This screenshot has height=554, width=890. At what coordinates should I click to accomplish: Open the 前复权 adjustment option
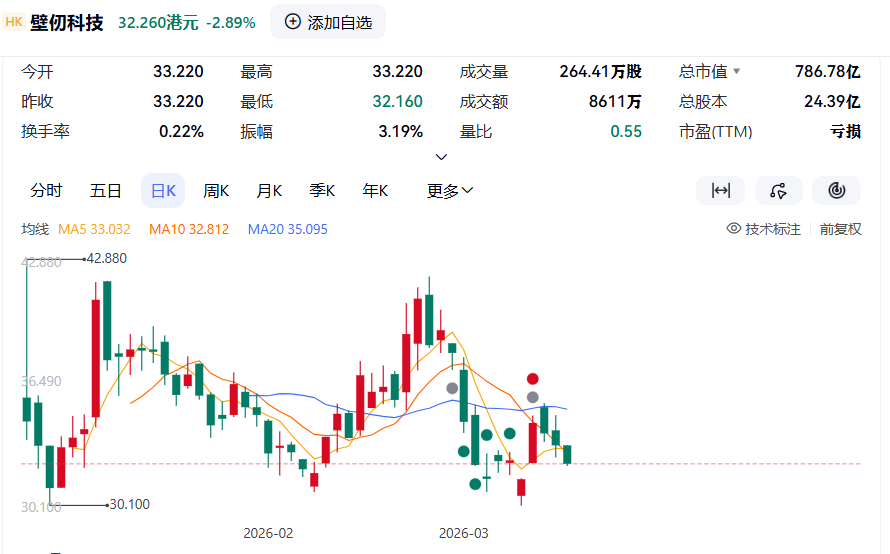pyautogui.click(x=841, y=229)
